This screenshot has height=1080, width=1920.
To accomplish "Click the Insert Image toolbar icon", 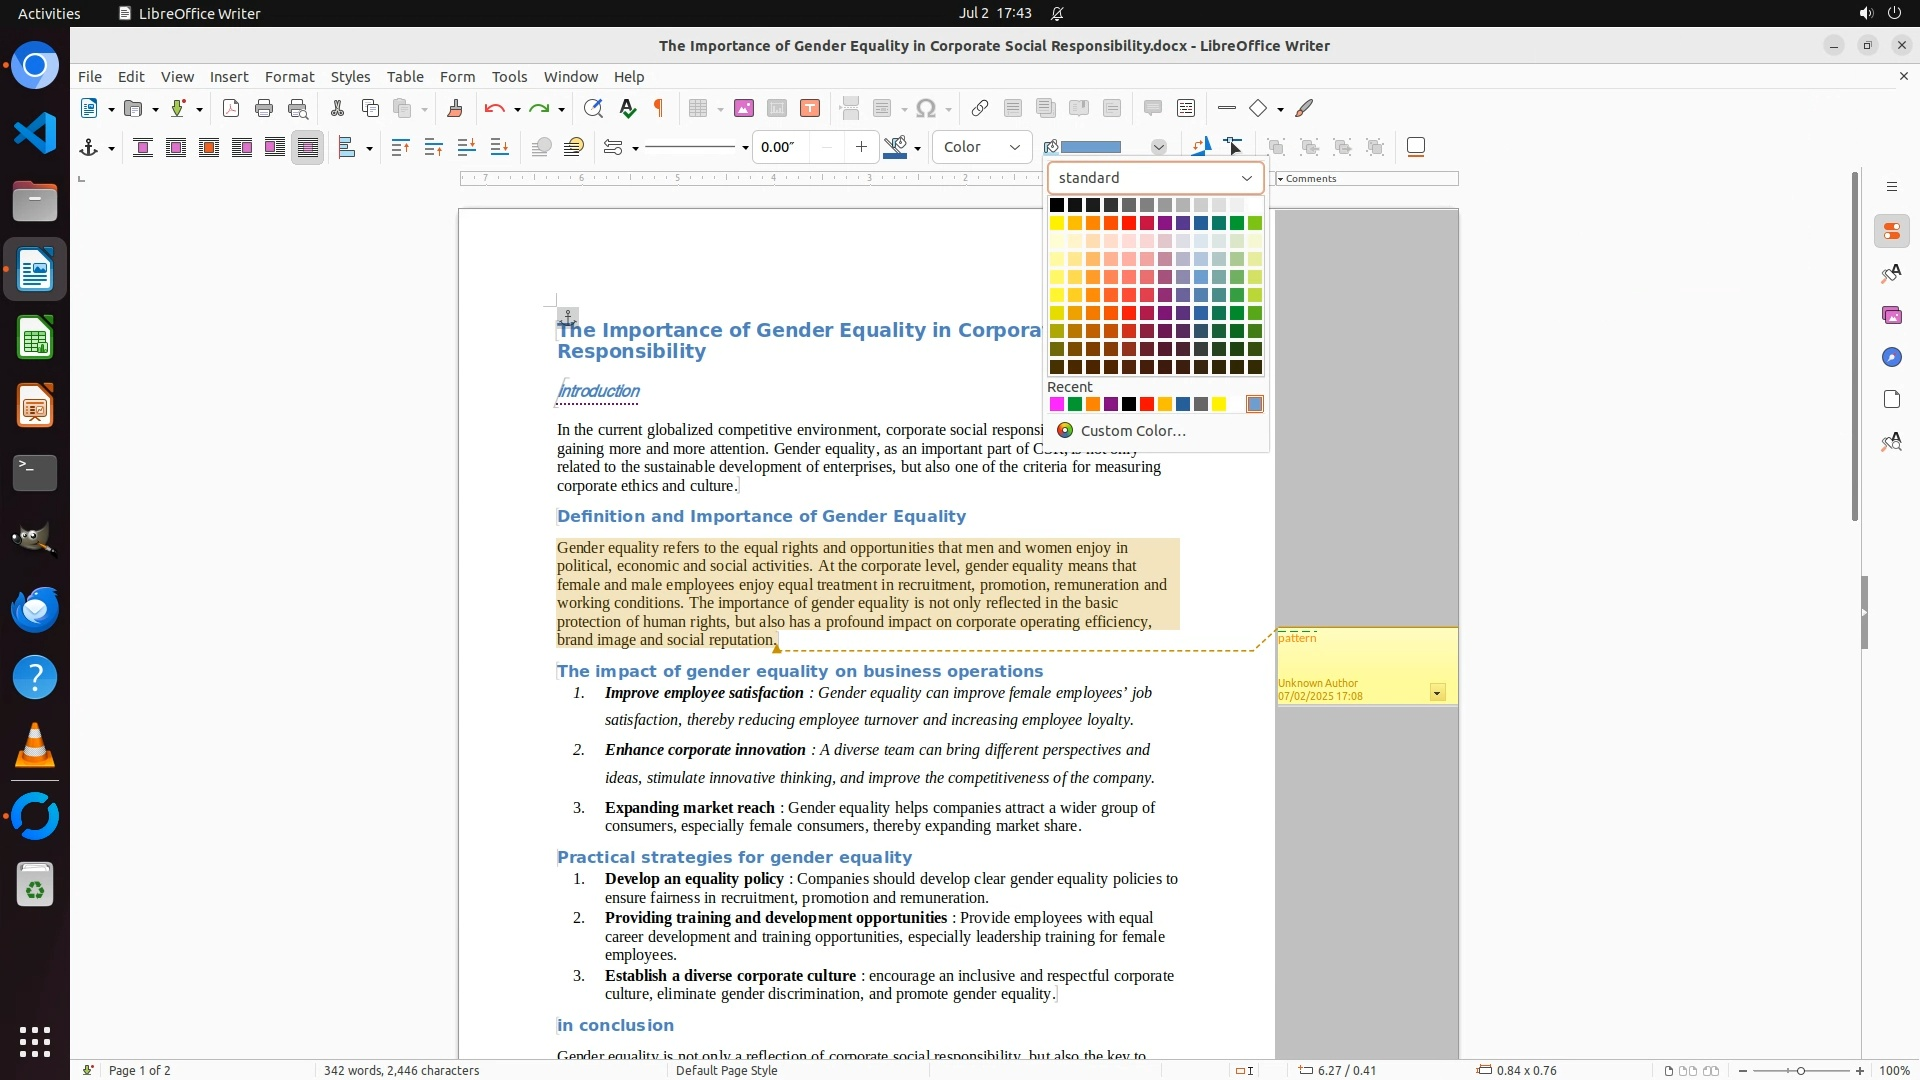I will coord(743,109).
